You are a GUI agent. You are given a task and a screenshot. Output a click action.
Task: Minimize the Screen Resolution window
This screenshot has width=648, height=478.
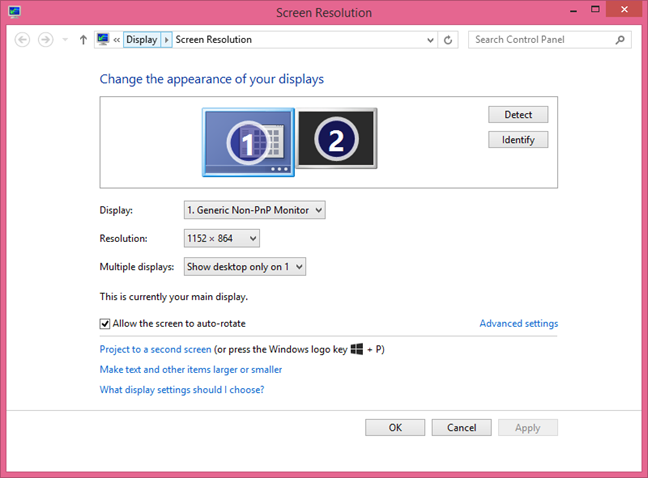[573, 11]
